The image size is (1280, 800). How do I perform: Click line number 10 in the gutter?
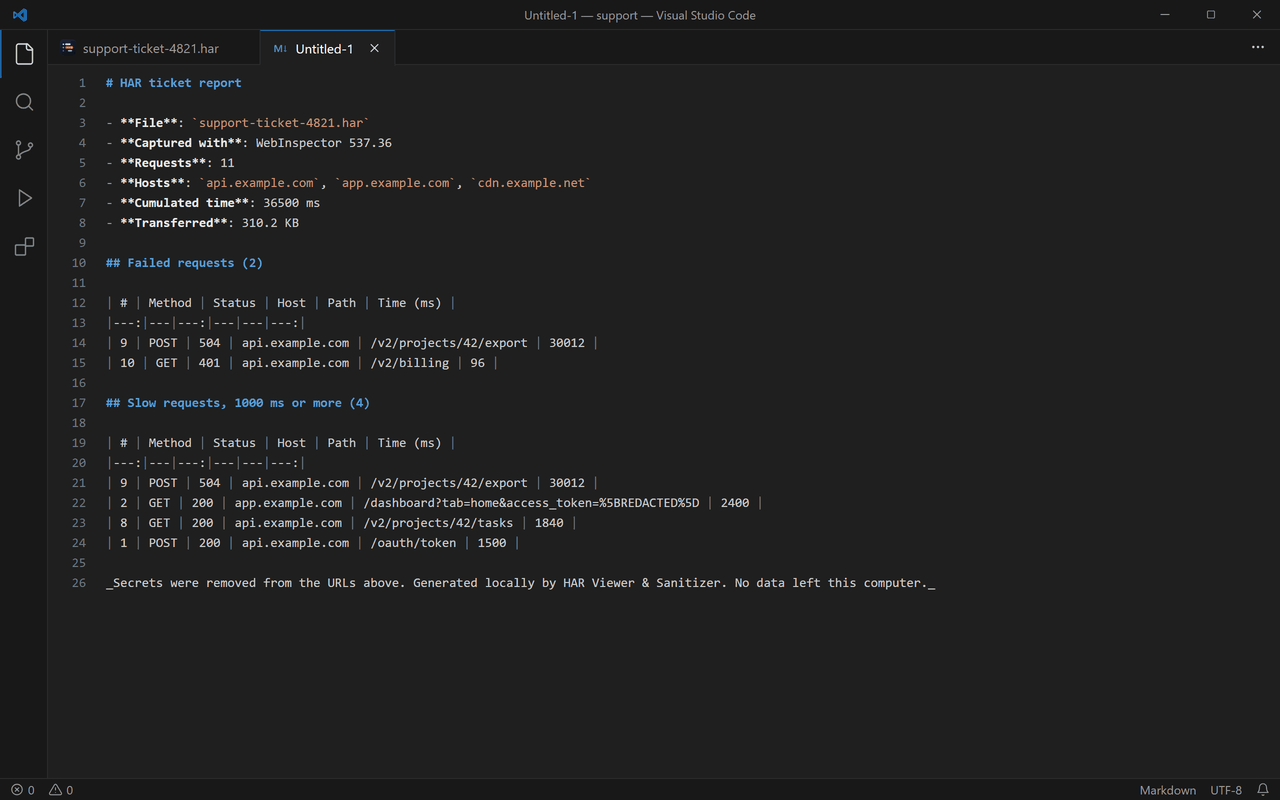click(79, 263)
